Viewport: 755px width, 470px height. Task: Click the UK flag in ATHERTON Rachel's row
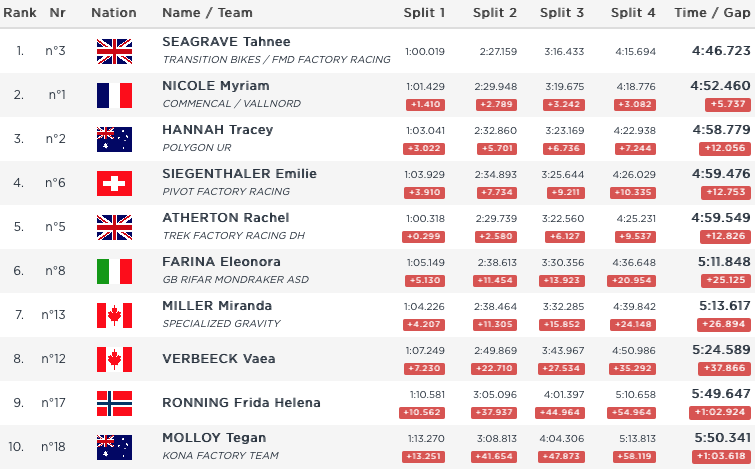[114, 227]
